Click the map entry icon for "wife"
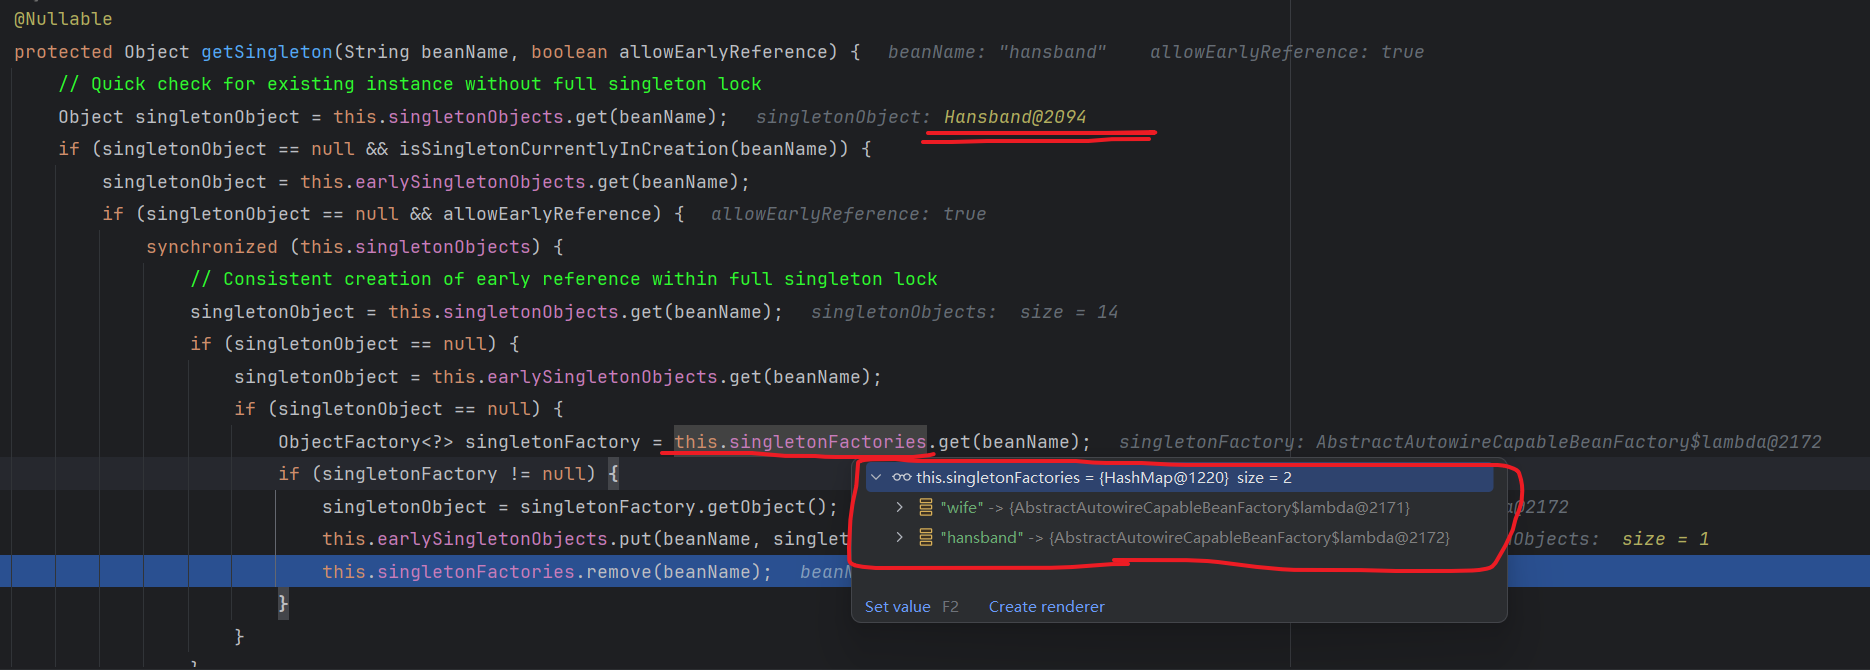The image size is (1870, 670). [x=926, y=508]
